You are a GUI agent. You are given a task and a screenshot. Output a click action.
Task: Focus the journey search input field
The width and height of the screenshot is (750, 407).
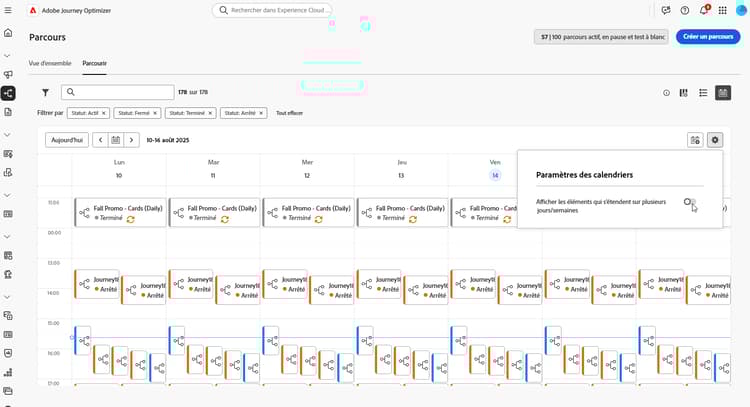click(118, 92)
